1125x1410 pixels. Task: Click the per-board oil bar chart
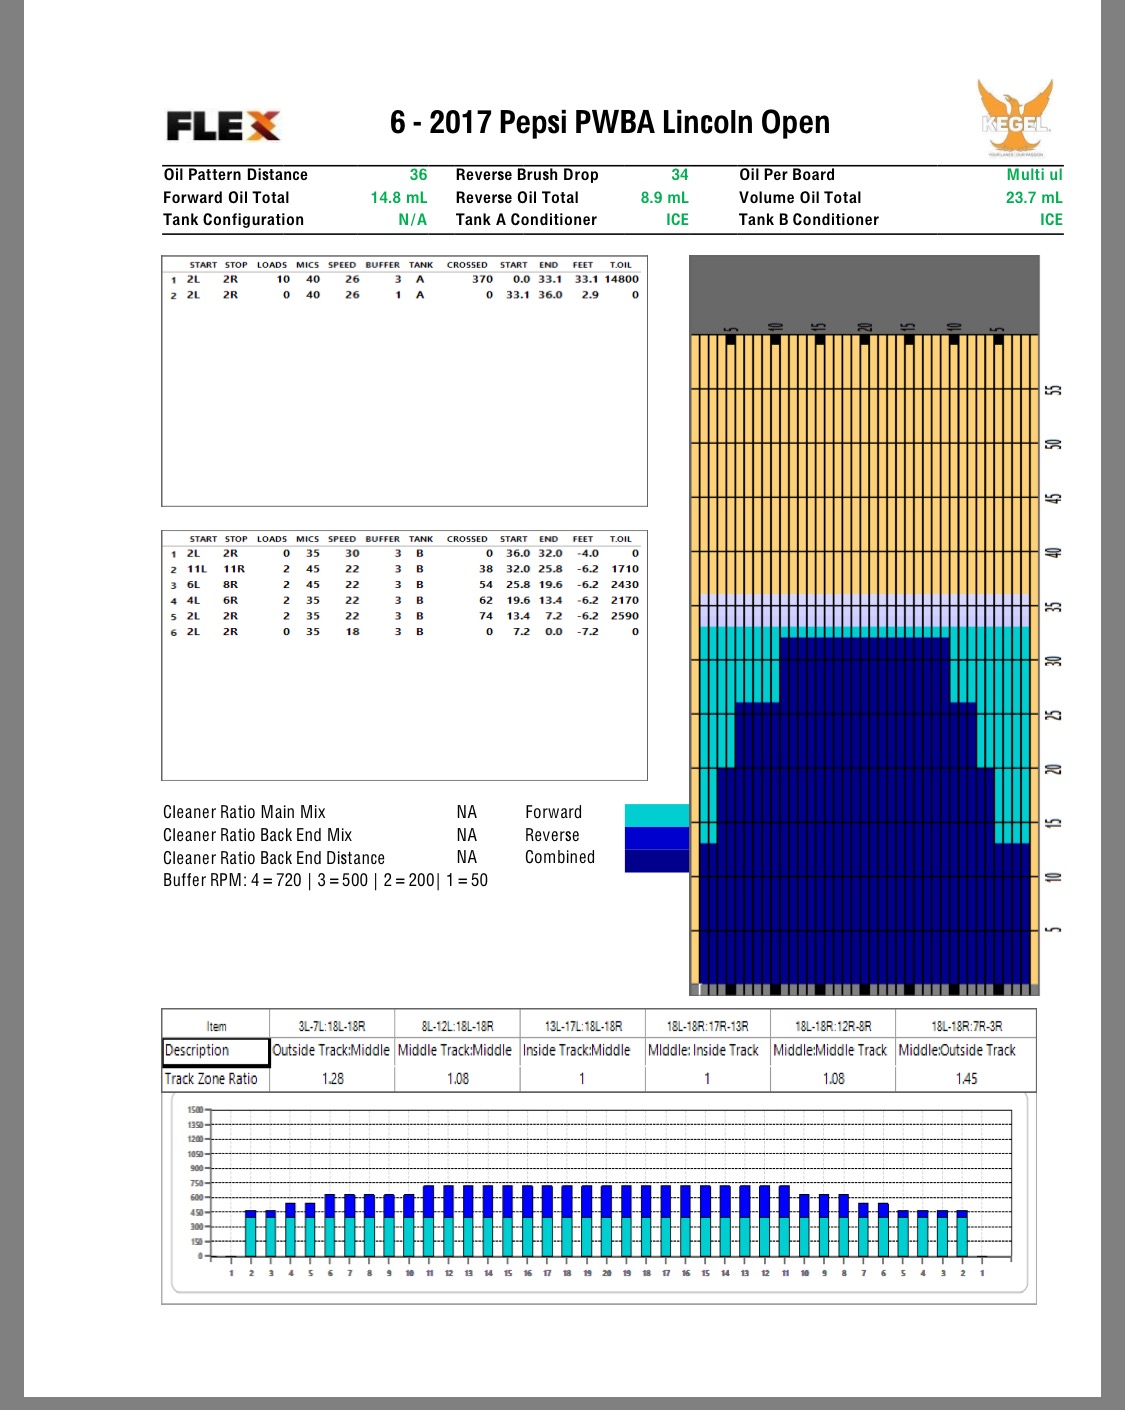click(x=599, y=1194)
